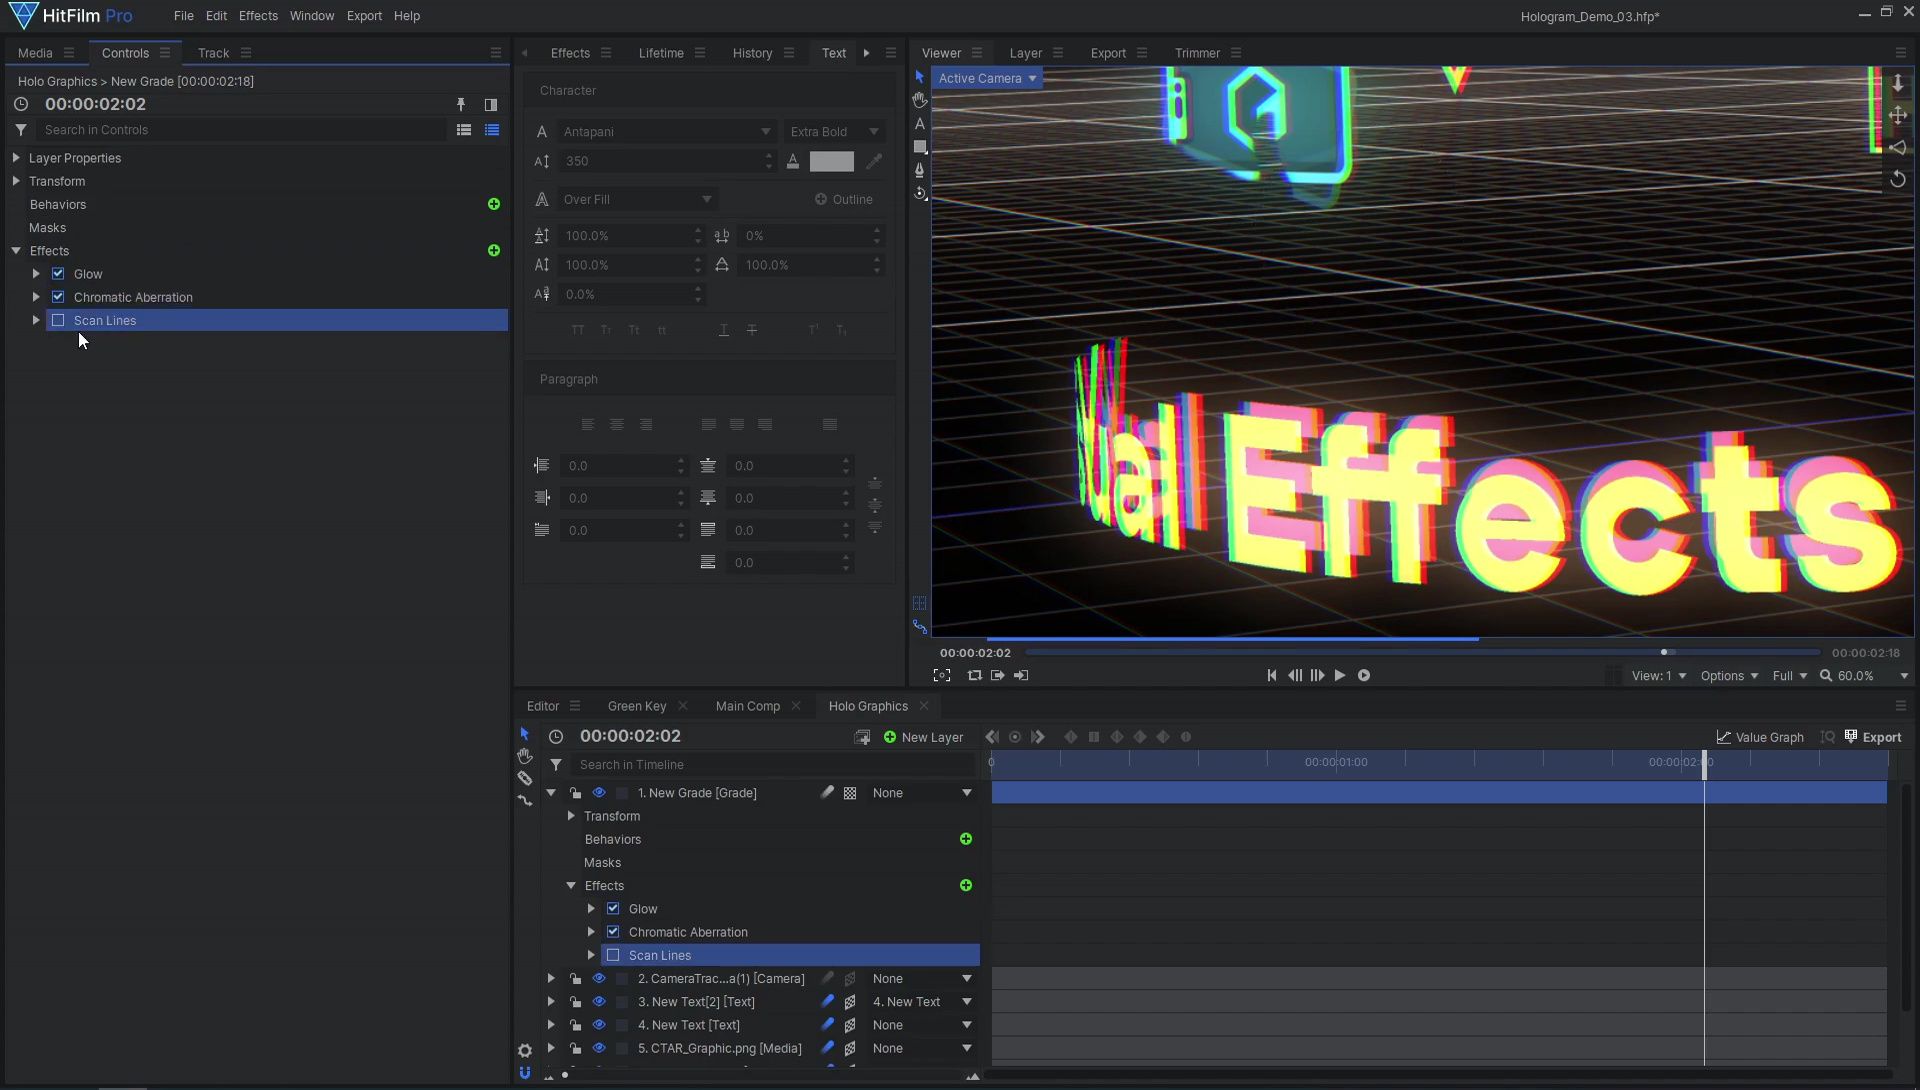Image resolution: width=1920 pixels, height=1090 pixels.
Task: Click the green add Behaviors button in Controls
Action: pos(494,204)
